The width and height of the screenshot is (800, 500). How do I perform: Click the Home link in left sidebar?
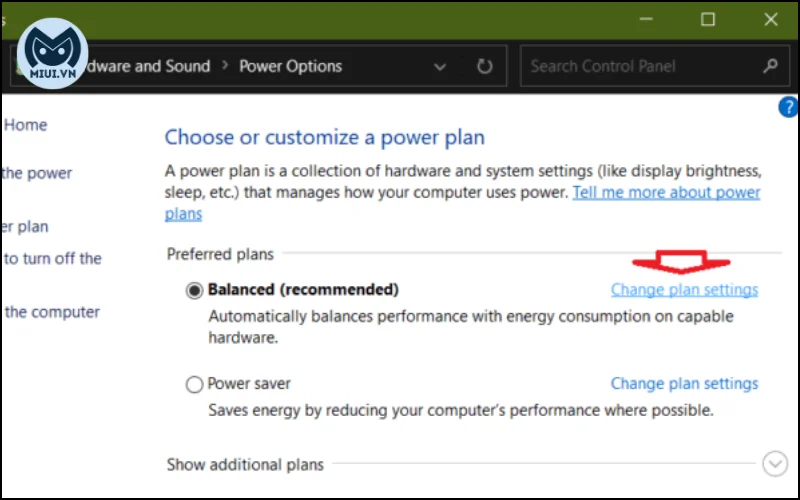pos(26,125)
